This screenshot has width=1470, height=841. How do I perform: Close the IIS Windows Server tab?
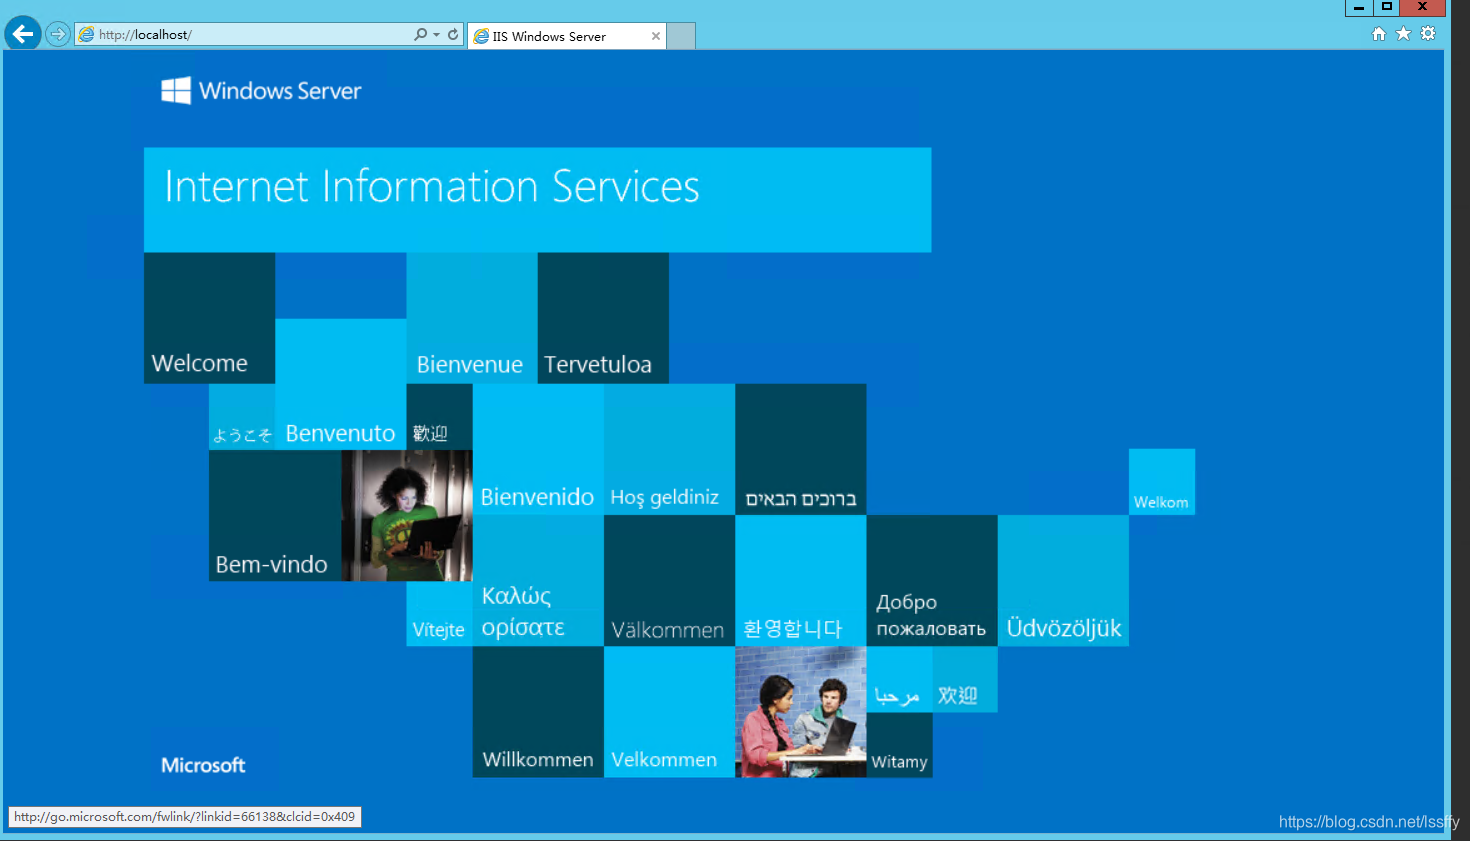[656, 36]
